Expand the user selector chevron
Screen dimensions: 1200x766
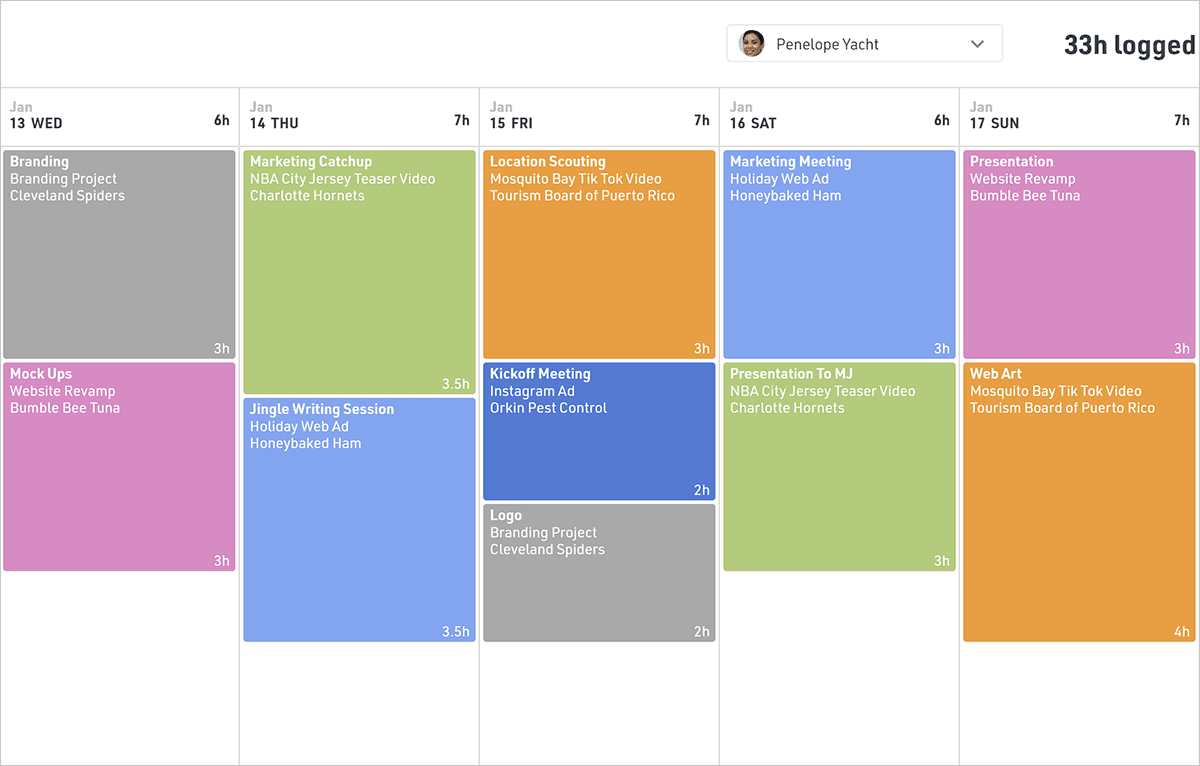[978, 44]
